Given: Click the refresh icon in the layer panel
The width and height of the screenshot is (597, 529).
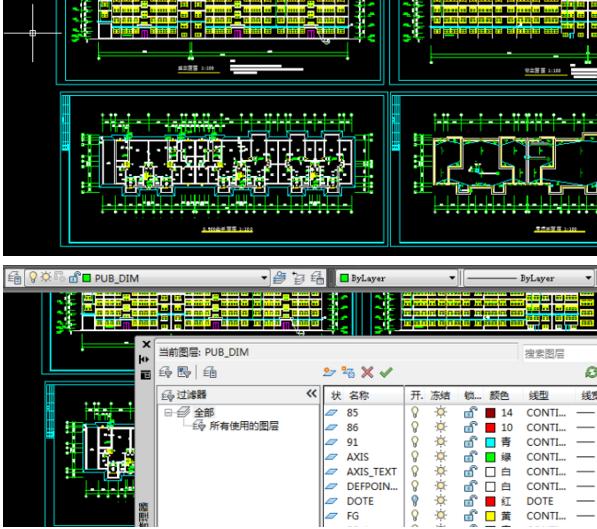Looking at the screenshot, I should point(591,372).
